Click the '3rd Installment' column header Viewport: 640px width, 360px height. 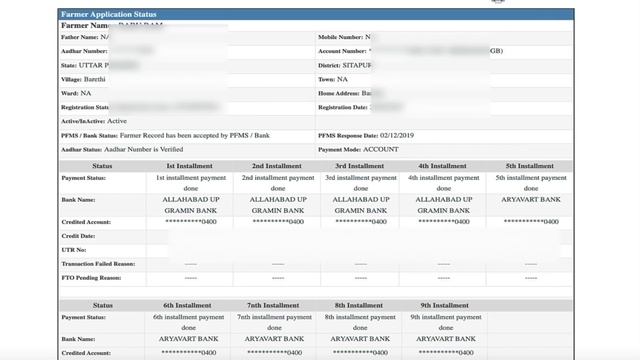(360, 166)
